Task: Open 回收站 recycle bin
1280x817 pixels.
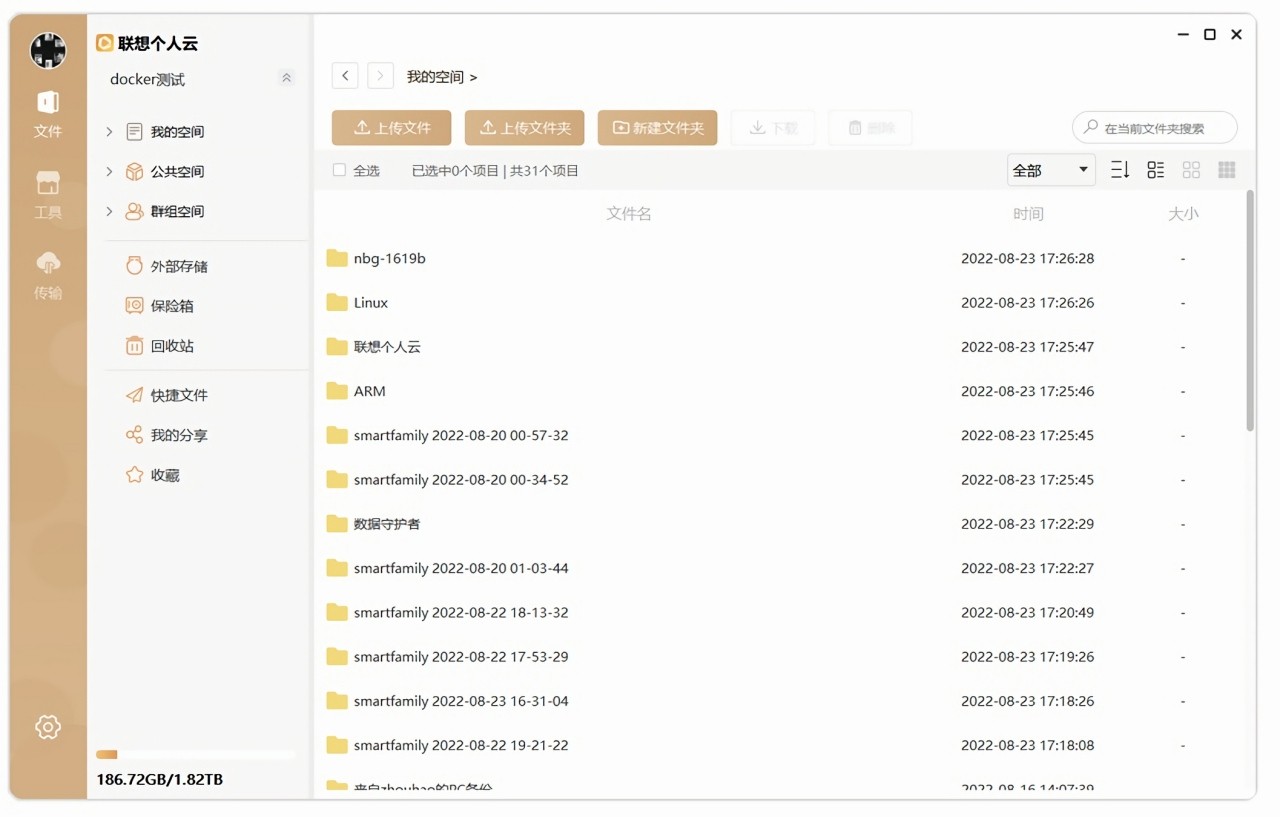Action: (x=171, y=346)
